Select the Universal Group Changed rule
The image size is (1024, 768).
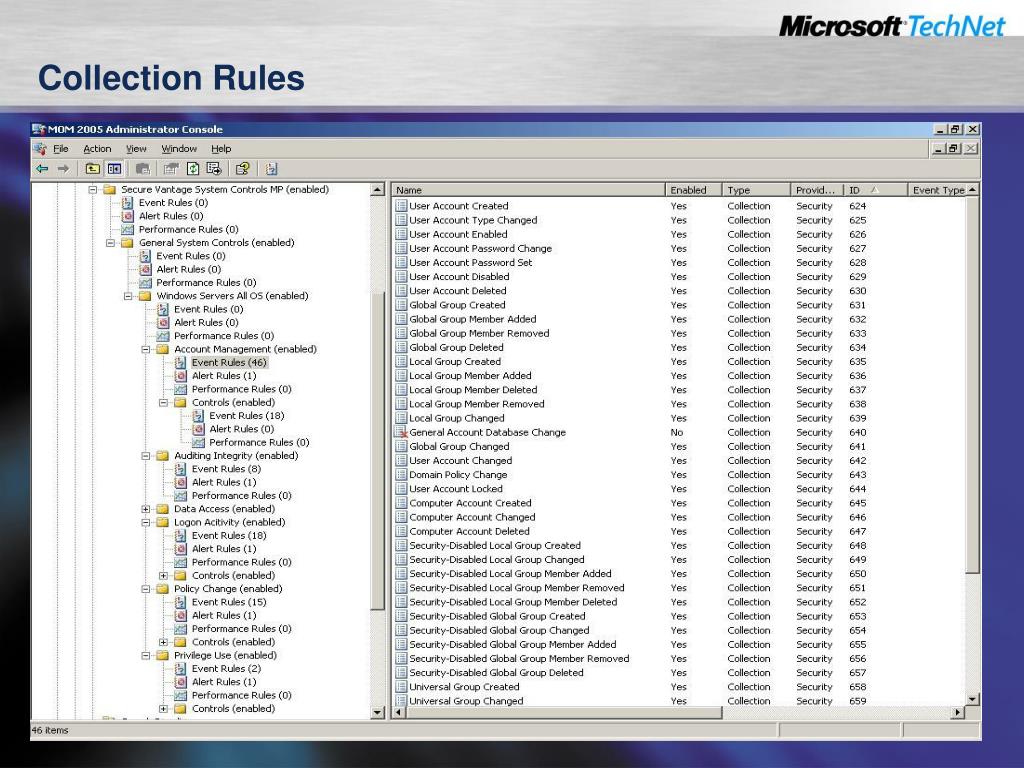pos(466,701)
